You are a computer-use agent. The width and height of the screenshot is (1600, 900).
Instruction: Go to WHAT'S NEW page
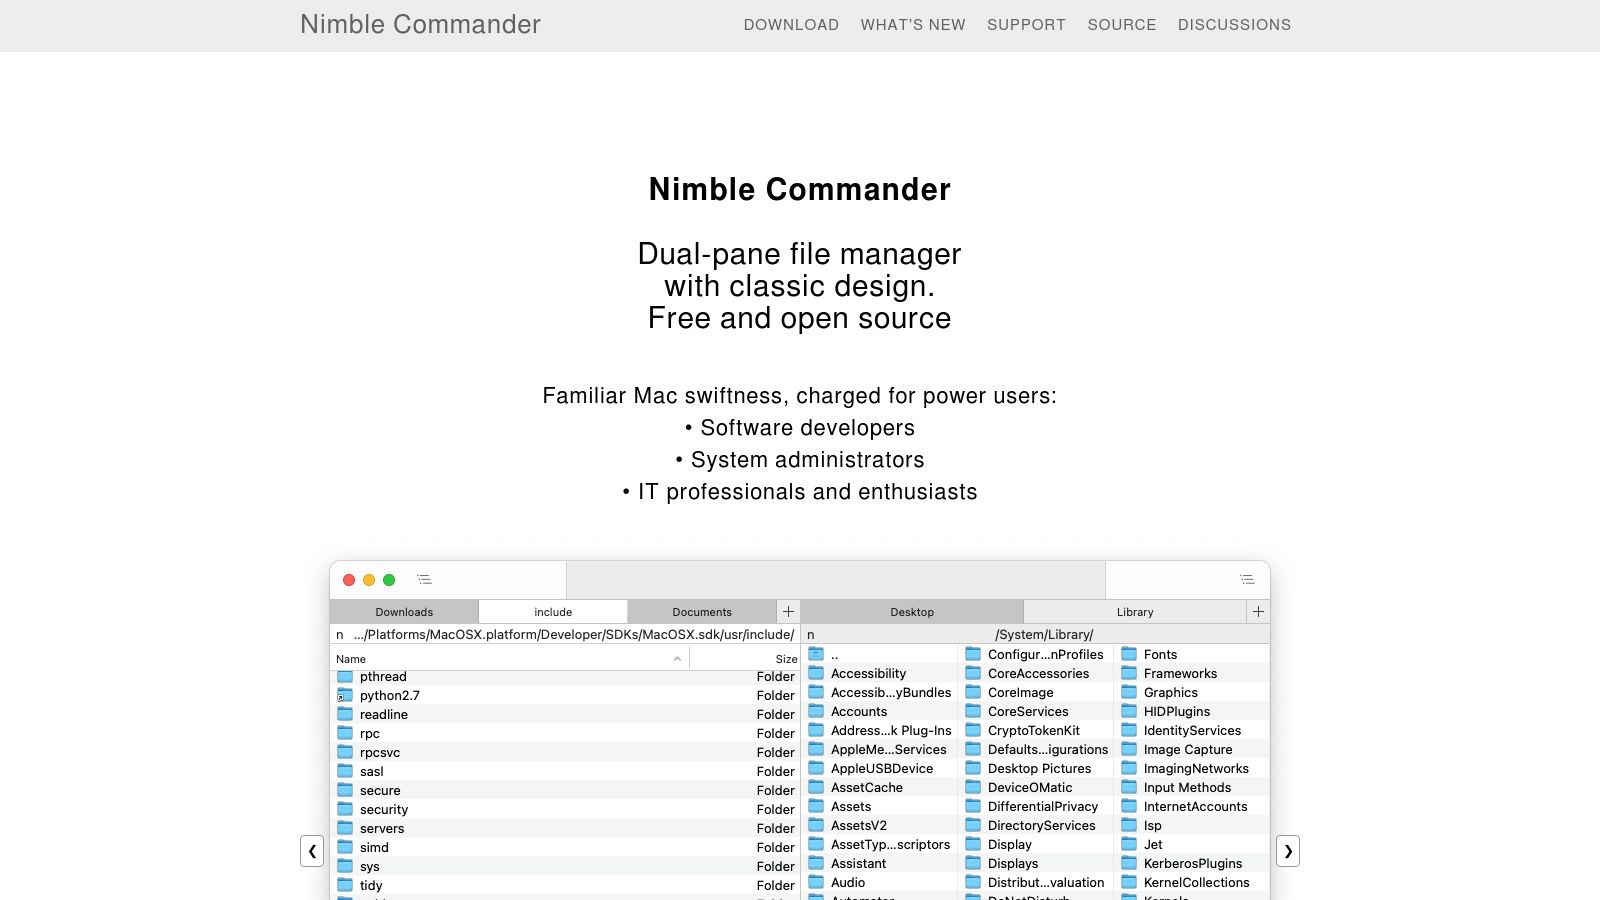coord(913,25)
